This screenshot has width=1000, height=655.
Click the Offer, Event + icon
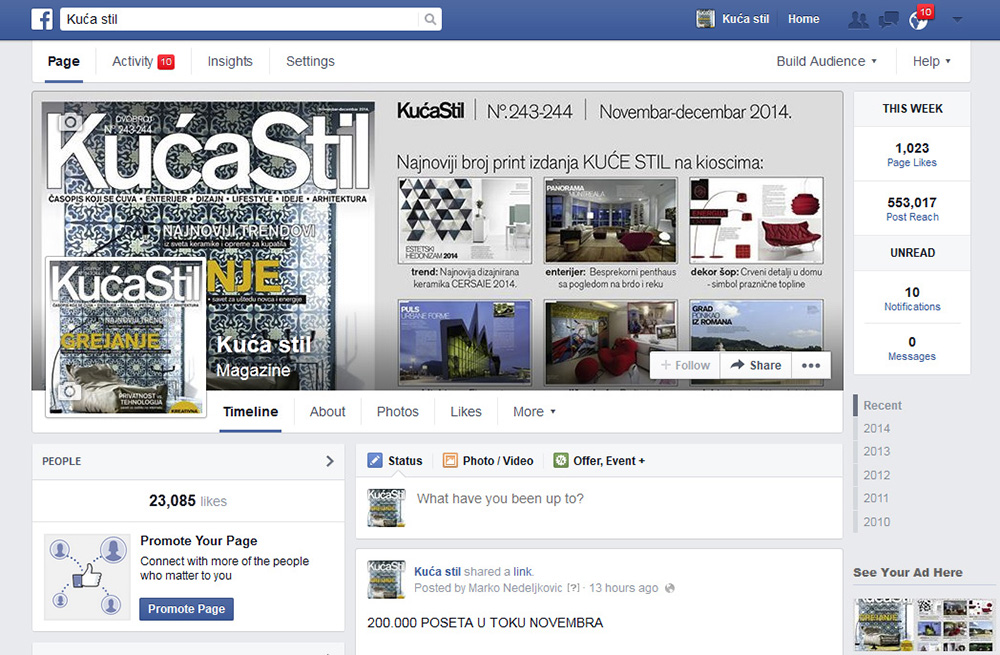pos(561,460)
